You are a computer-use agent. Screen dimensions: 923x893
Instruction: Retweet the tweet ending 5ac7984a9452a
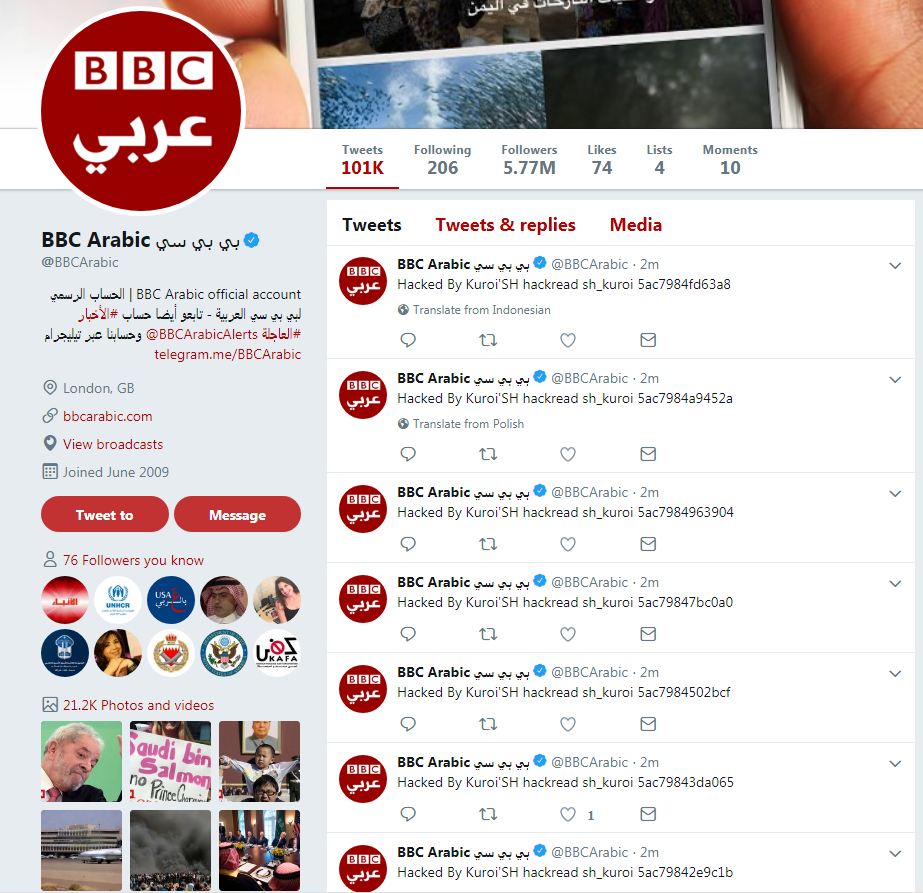488,454
